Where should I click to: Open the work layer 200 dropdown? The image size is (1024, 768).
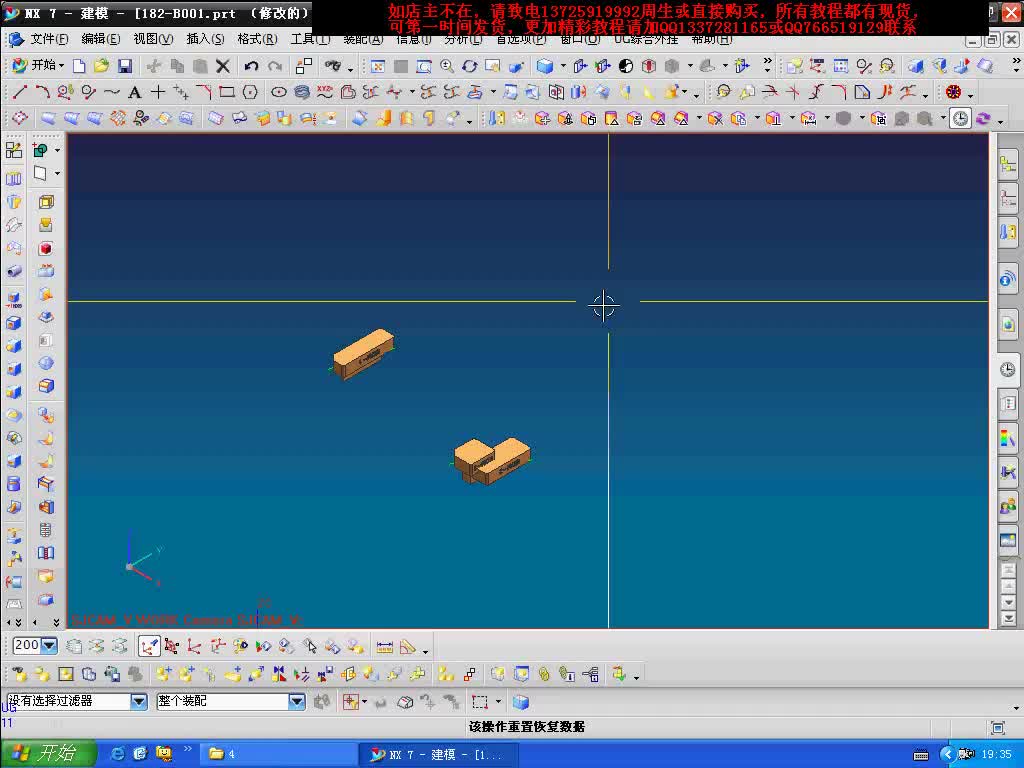tap(49, 646)
